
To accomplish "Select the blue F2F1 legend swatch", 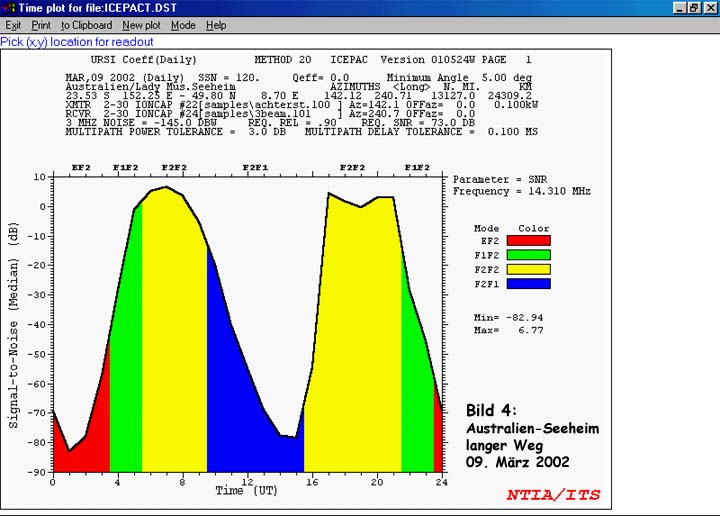I will coord(529,284).
